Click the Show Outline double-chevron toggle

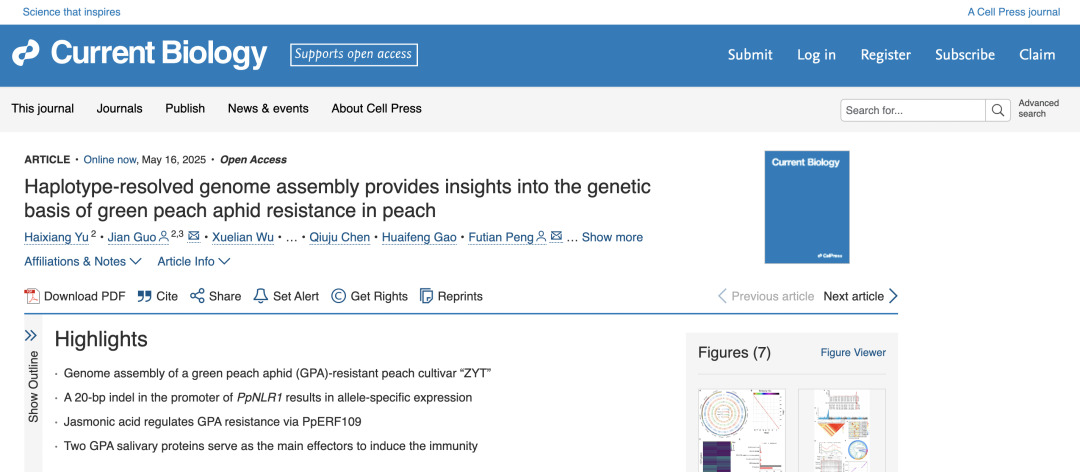click(x=31, y=336)
